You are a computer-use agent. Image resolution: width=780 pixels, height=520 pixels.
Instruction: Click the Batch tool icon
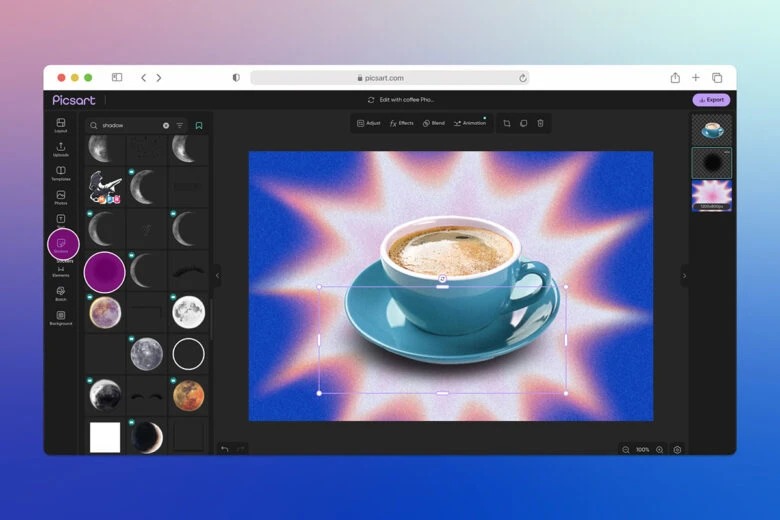click(61, 293)
